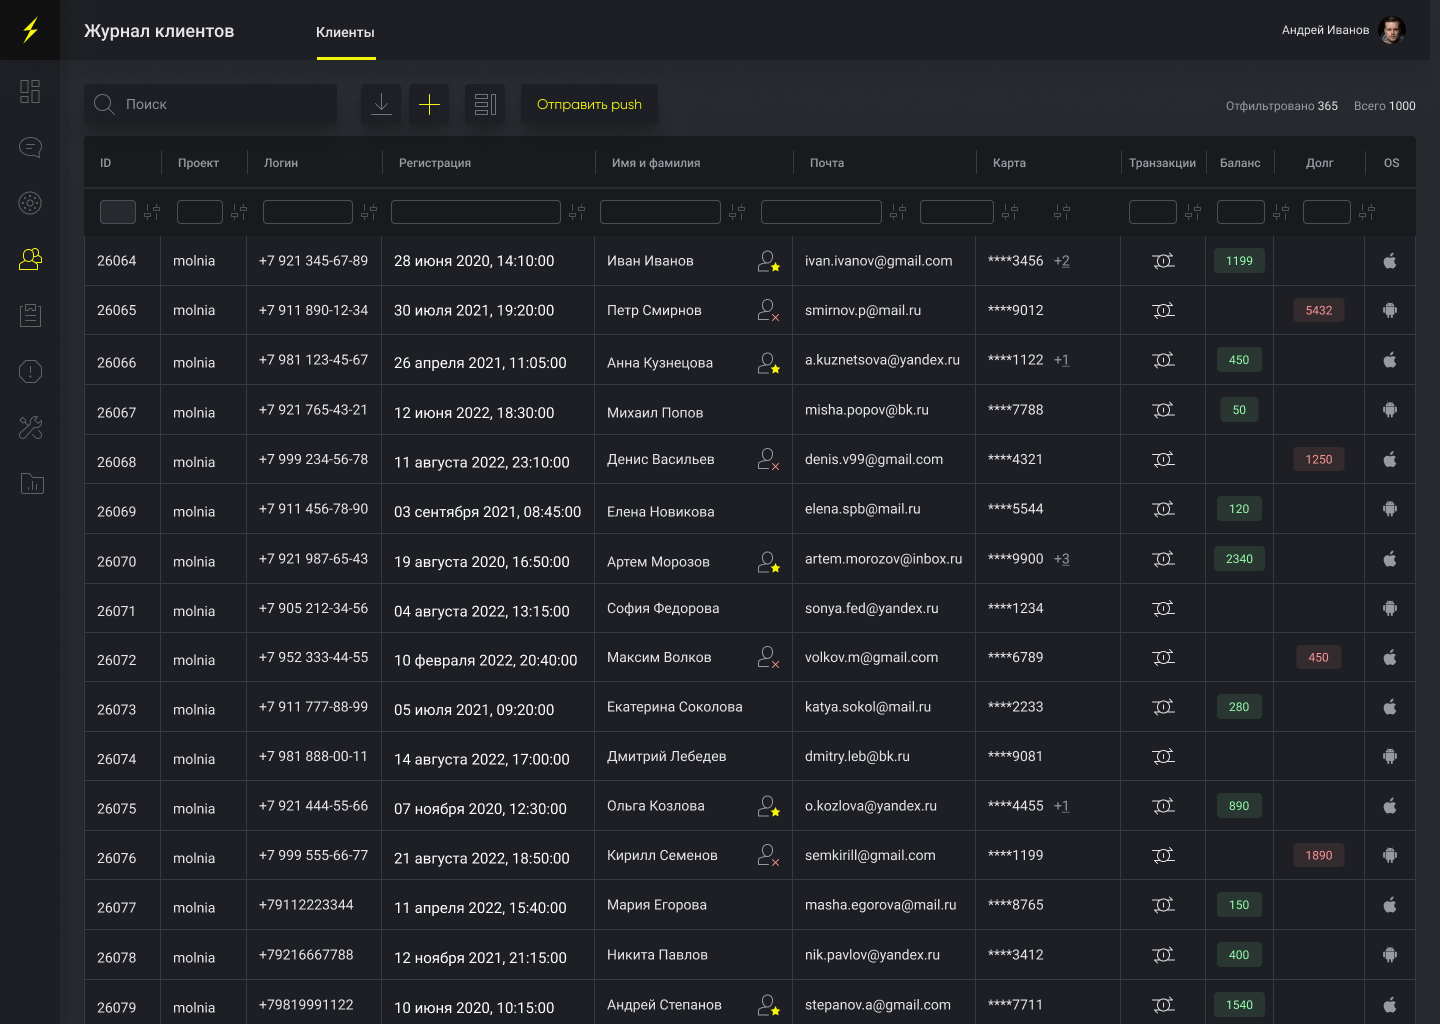The image size is (1440, 1024).
Task: Click the blocked user icon for Петр Смирнов
Action: [x=768, y=310]
